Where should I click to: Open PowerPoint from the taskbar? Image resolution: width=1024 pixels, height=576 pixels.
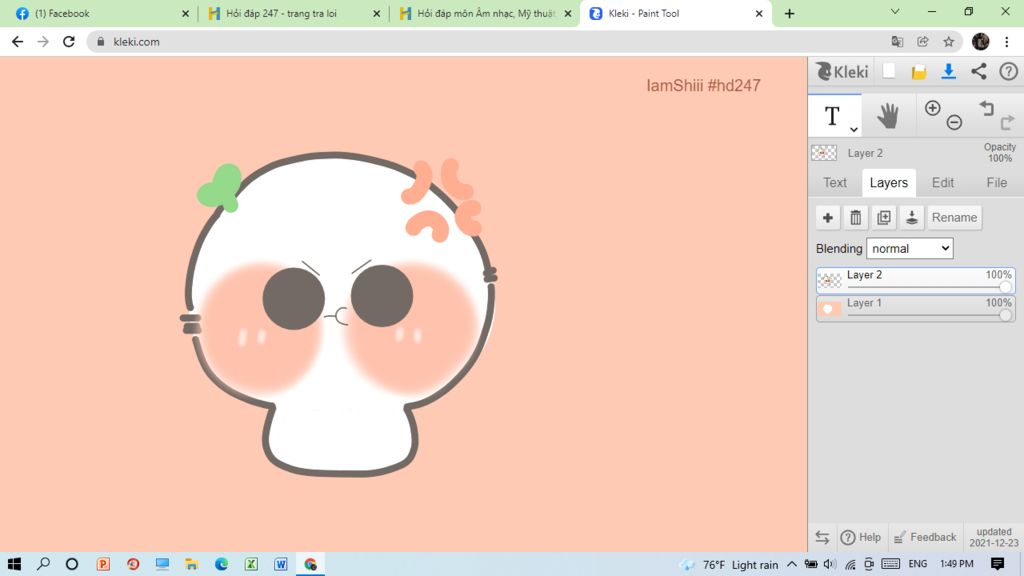(103, 564)
